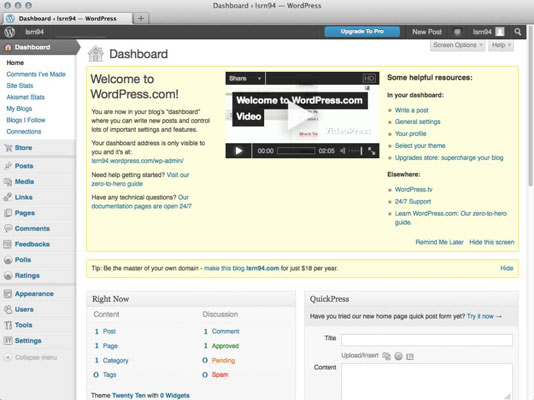Click QuickPress add poll form icon

coord(410,356)
